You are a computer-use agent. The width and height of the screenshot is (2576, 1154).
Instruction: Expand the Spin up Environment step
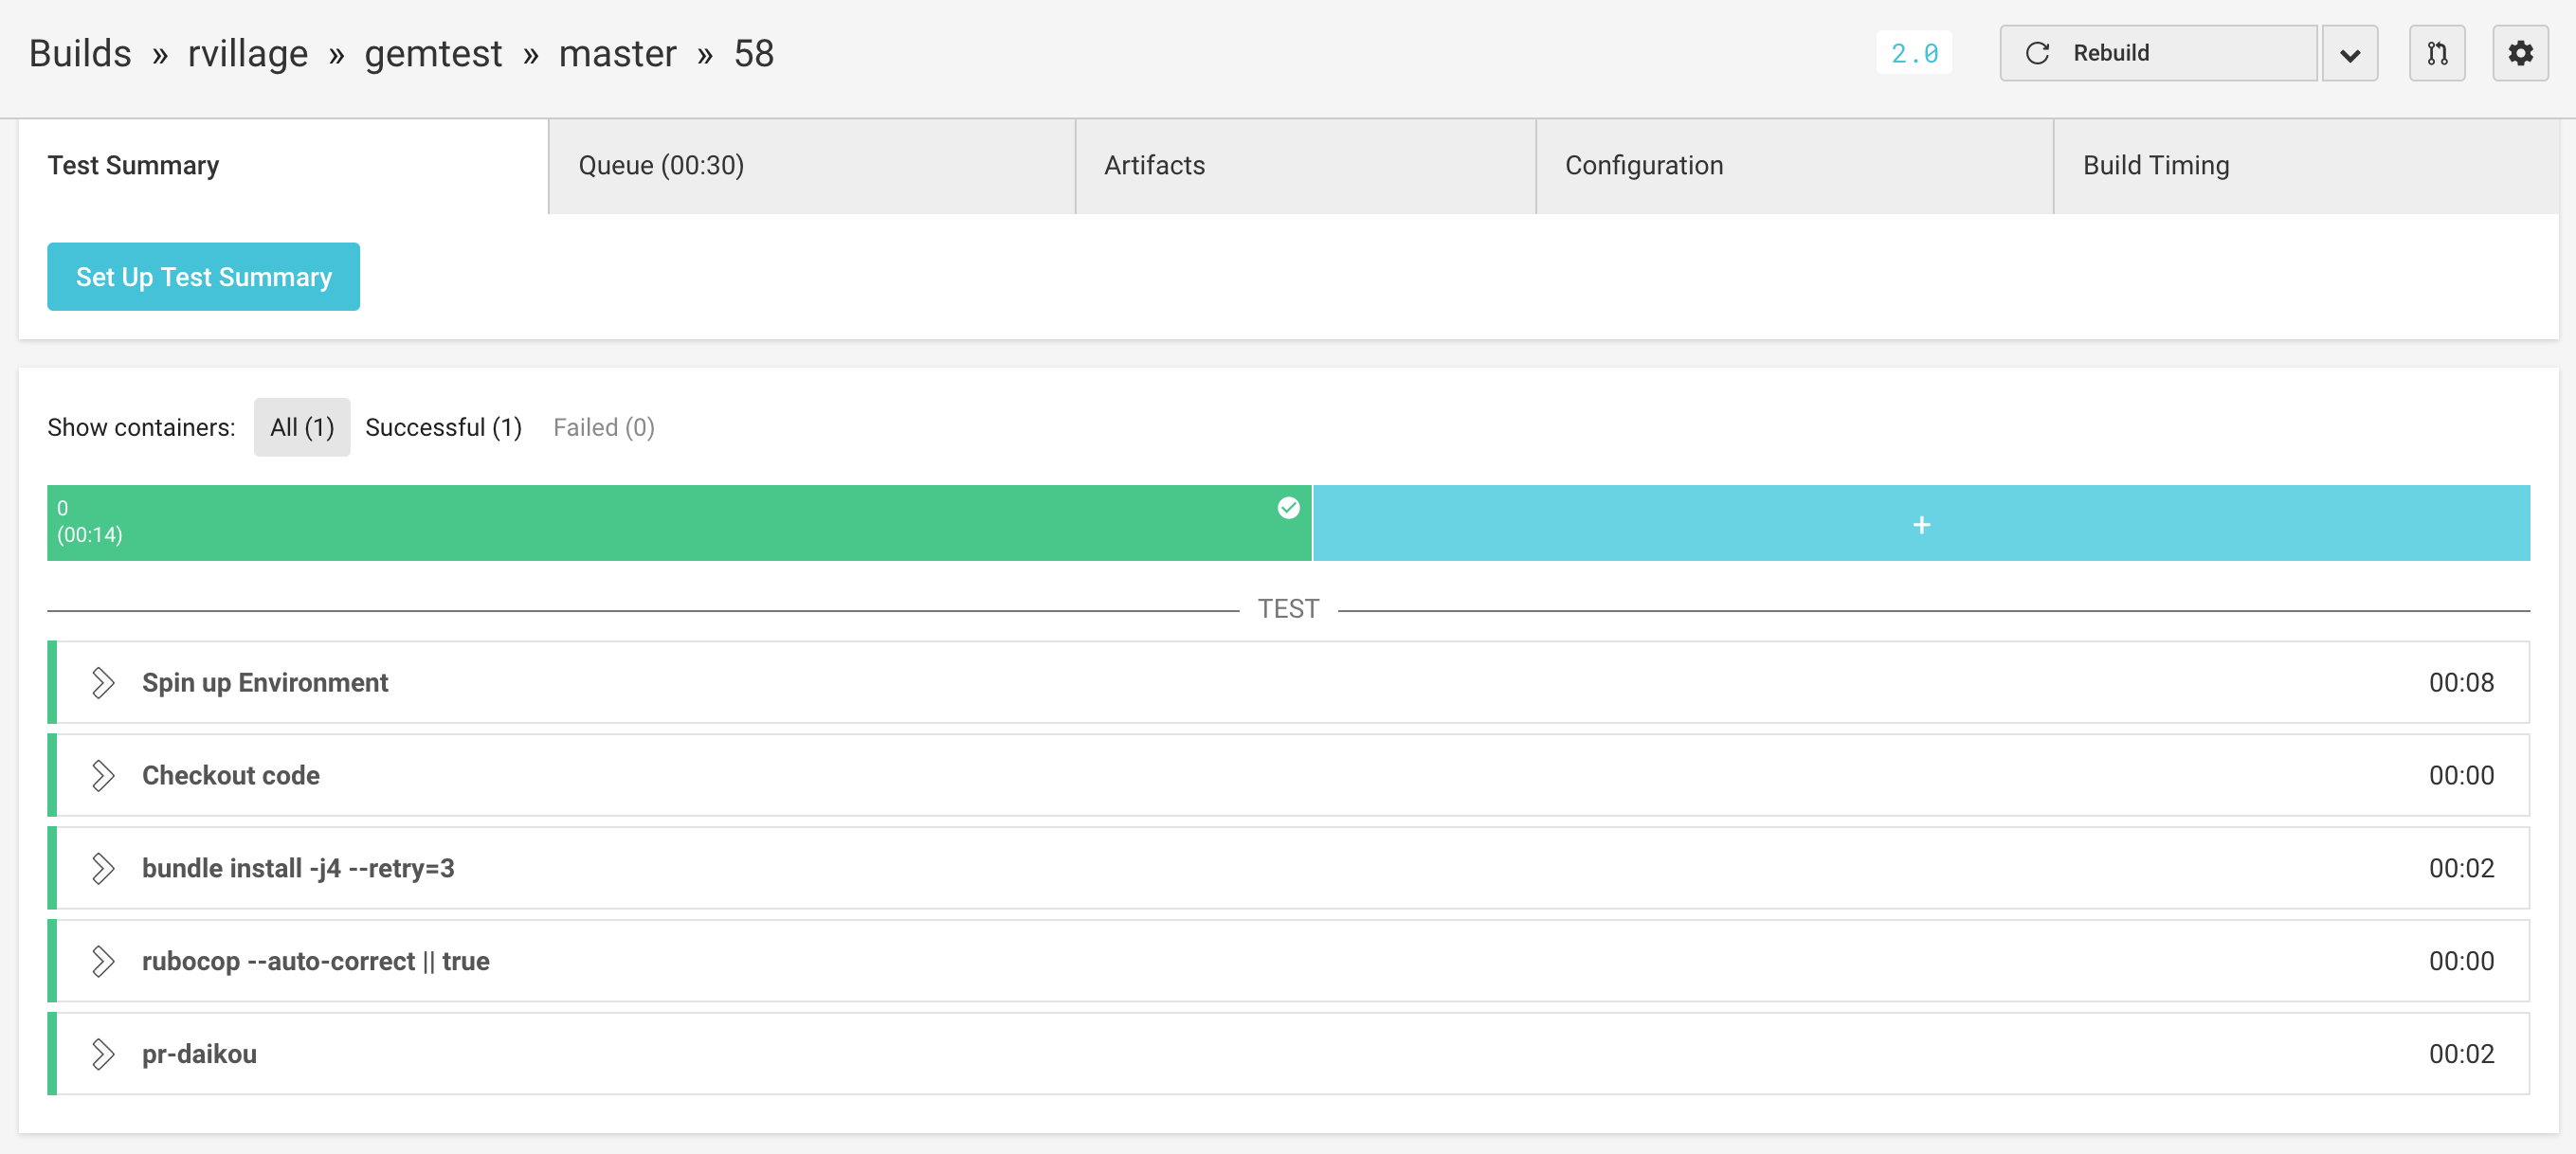pyautogui.click(x=102, y=682)
